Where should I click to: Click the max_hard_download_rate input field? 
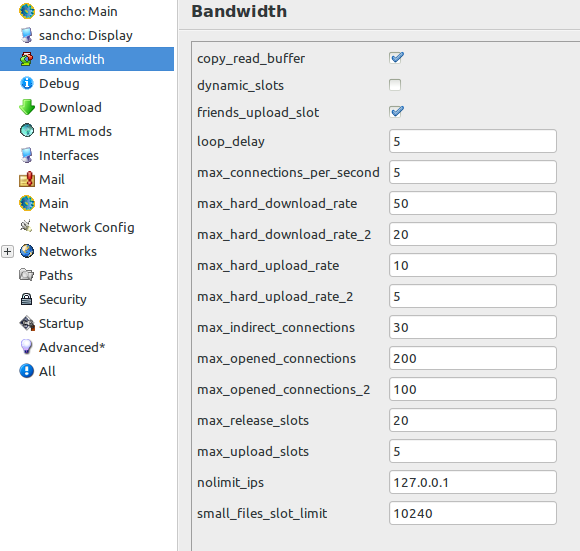[x=473, y=203]
